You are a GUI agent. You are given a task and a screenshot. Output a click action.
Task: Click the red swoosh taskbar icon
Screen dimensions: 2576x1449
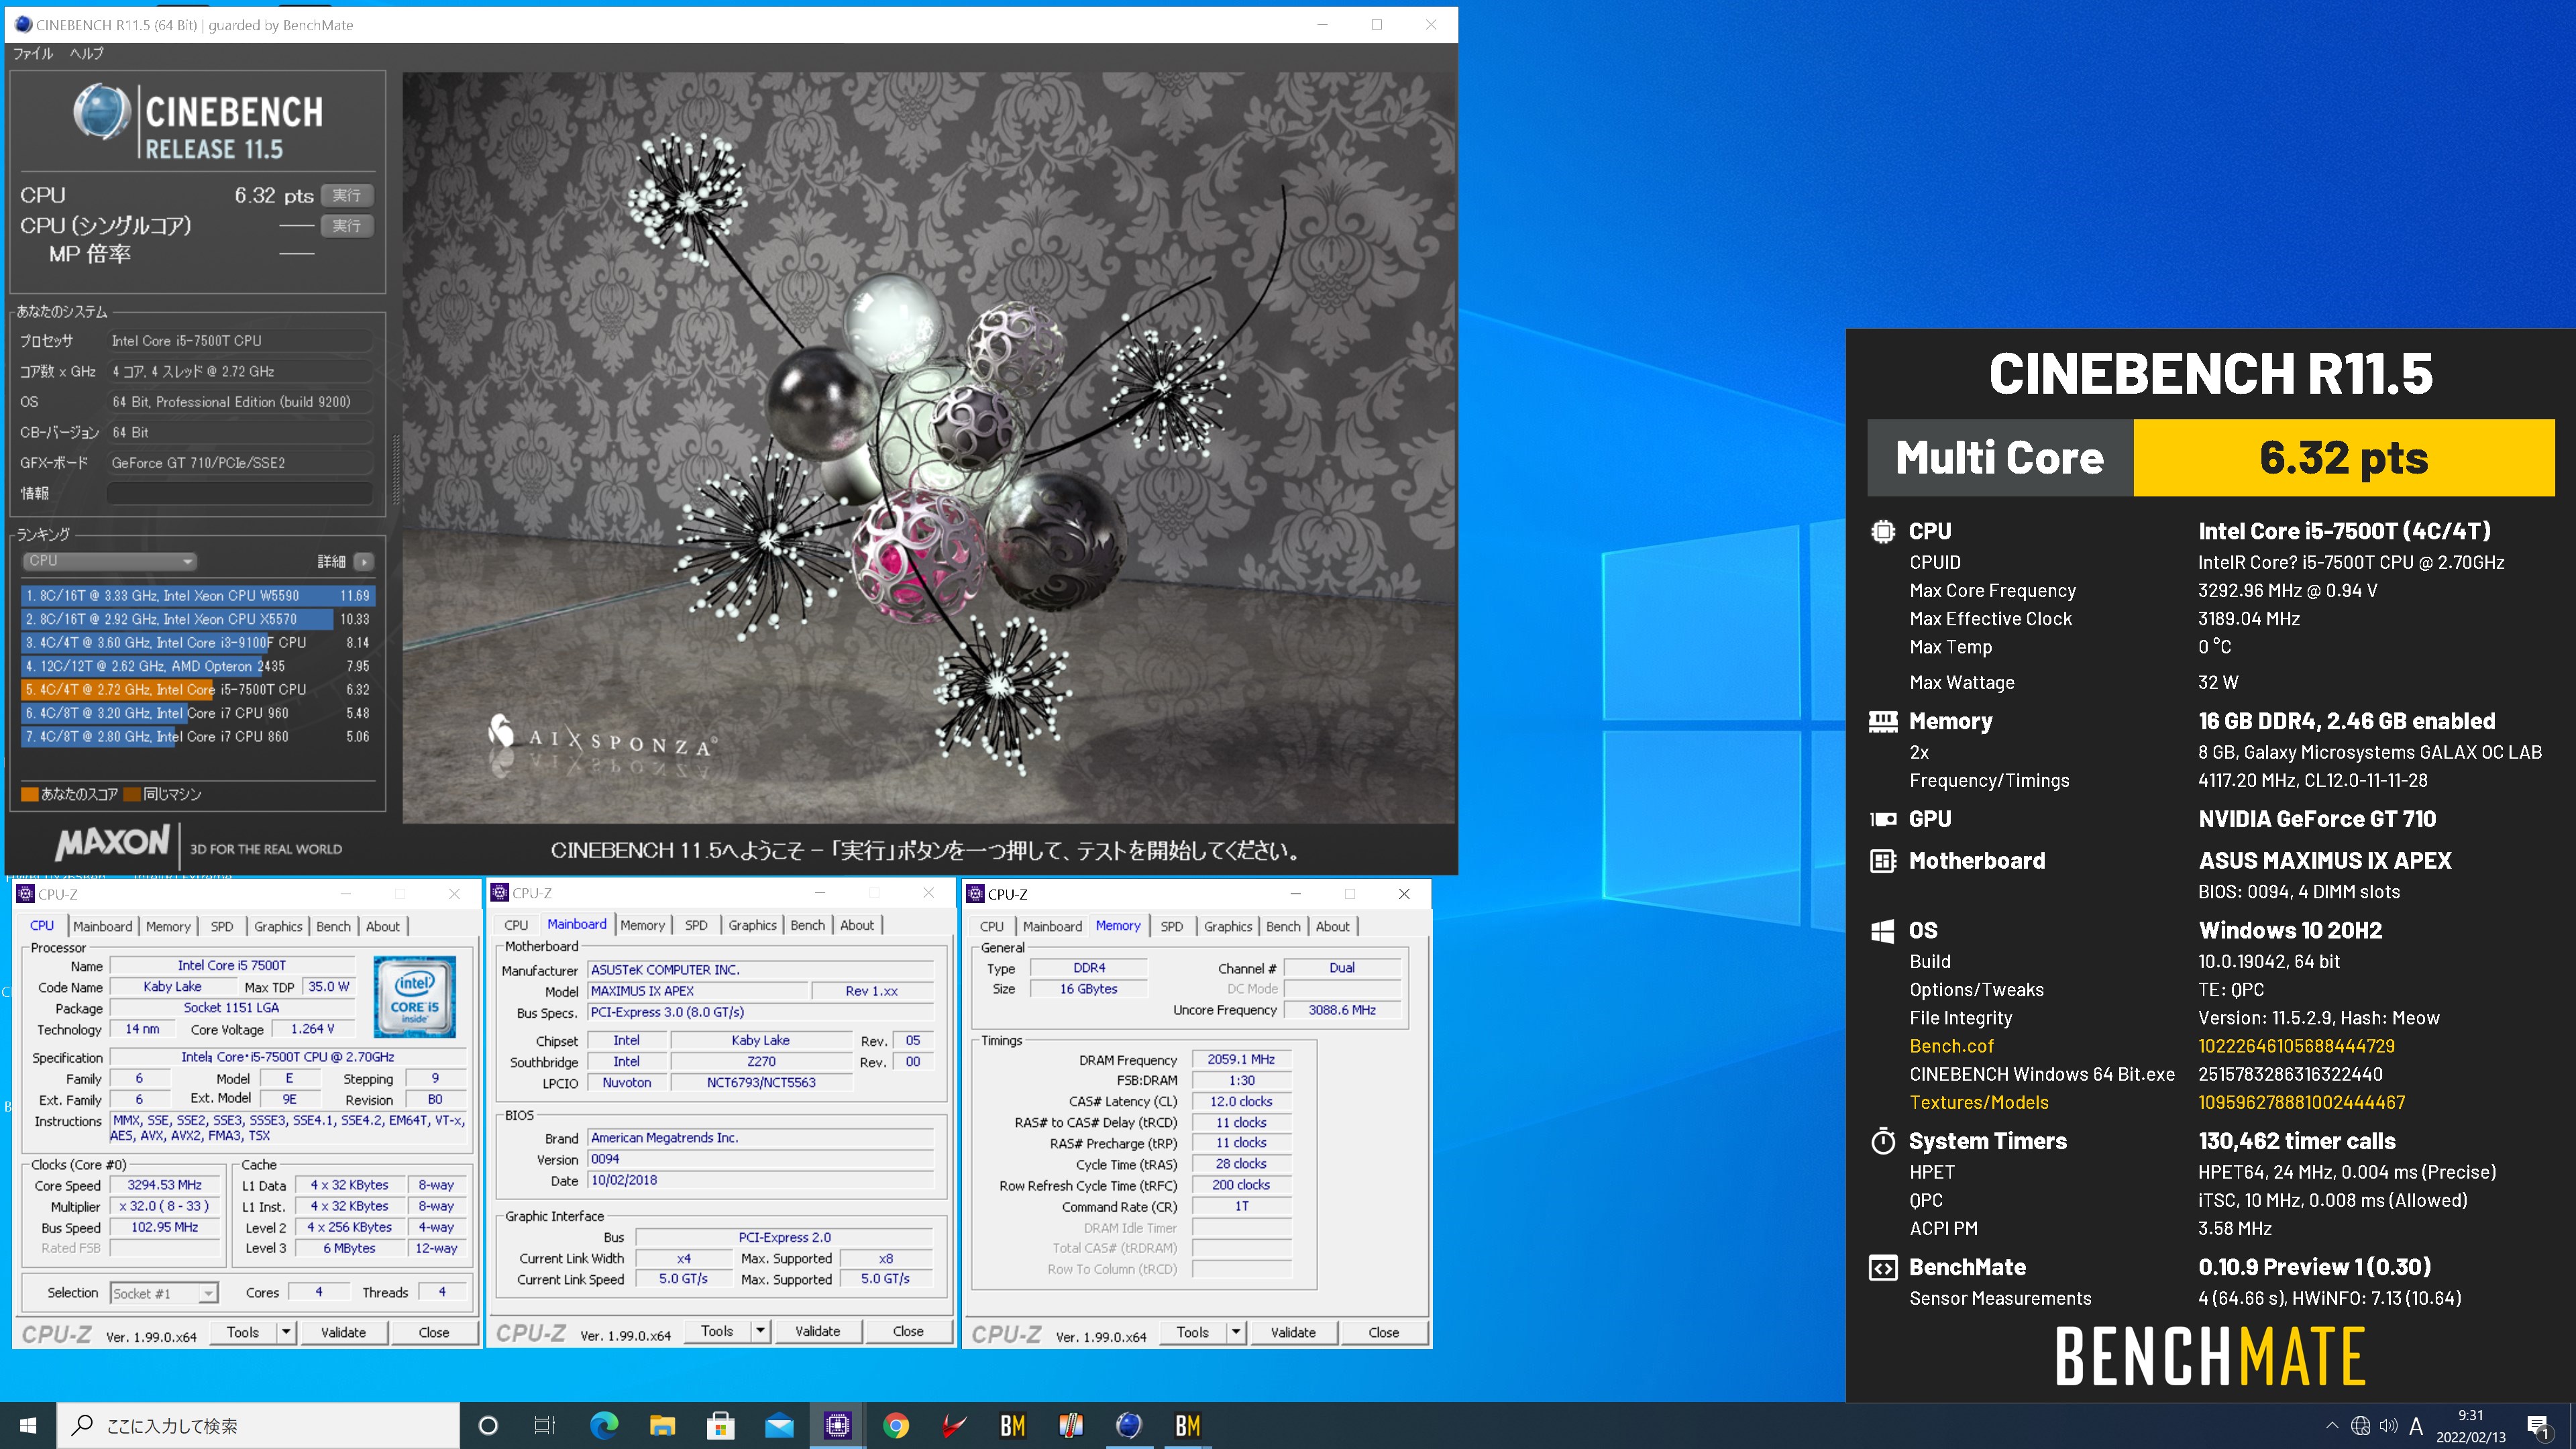954,1425
